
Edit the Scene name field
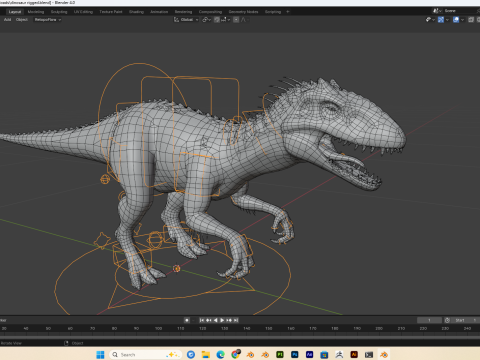pyautogui.click(x=461, y=11)
